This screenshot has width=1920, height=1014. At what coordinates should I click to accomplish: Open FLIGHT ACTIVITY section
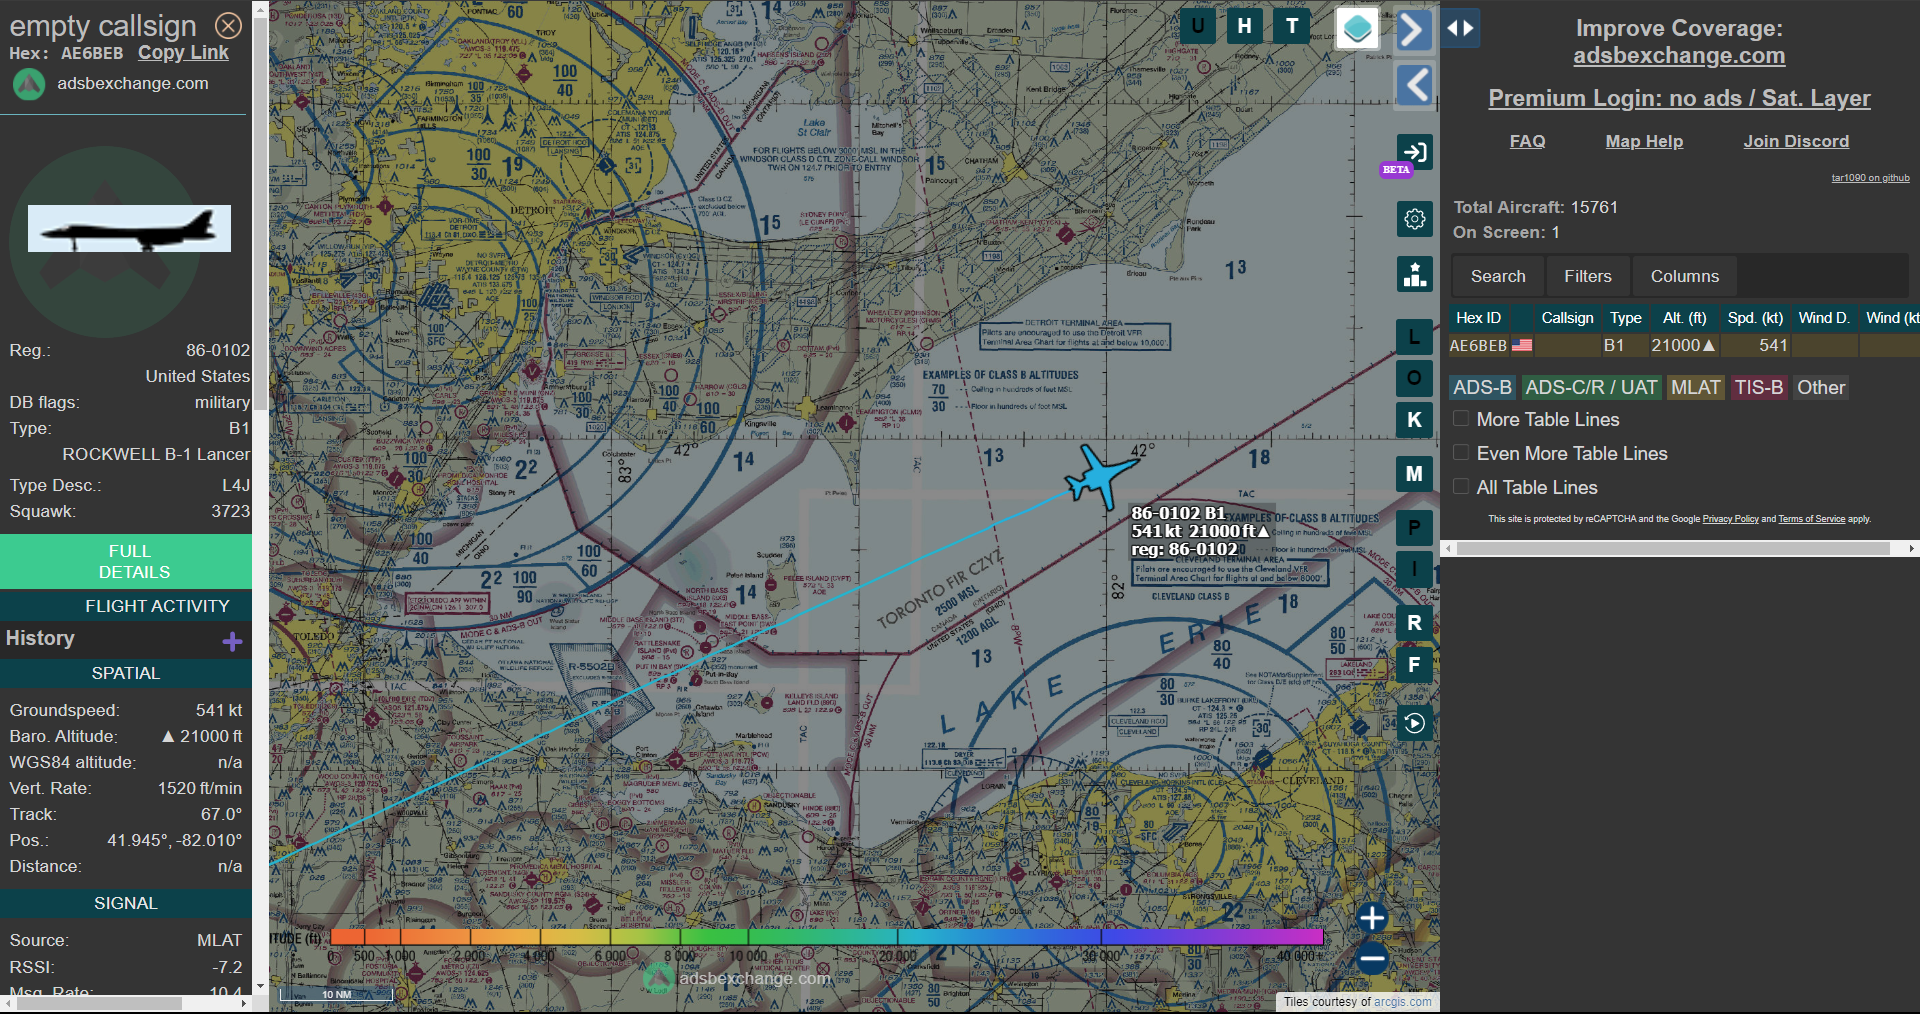click(126, 606)
